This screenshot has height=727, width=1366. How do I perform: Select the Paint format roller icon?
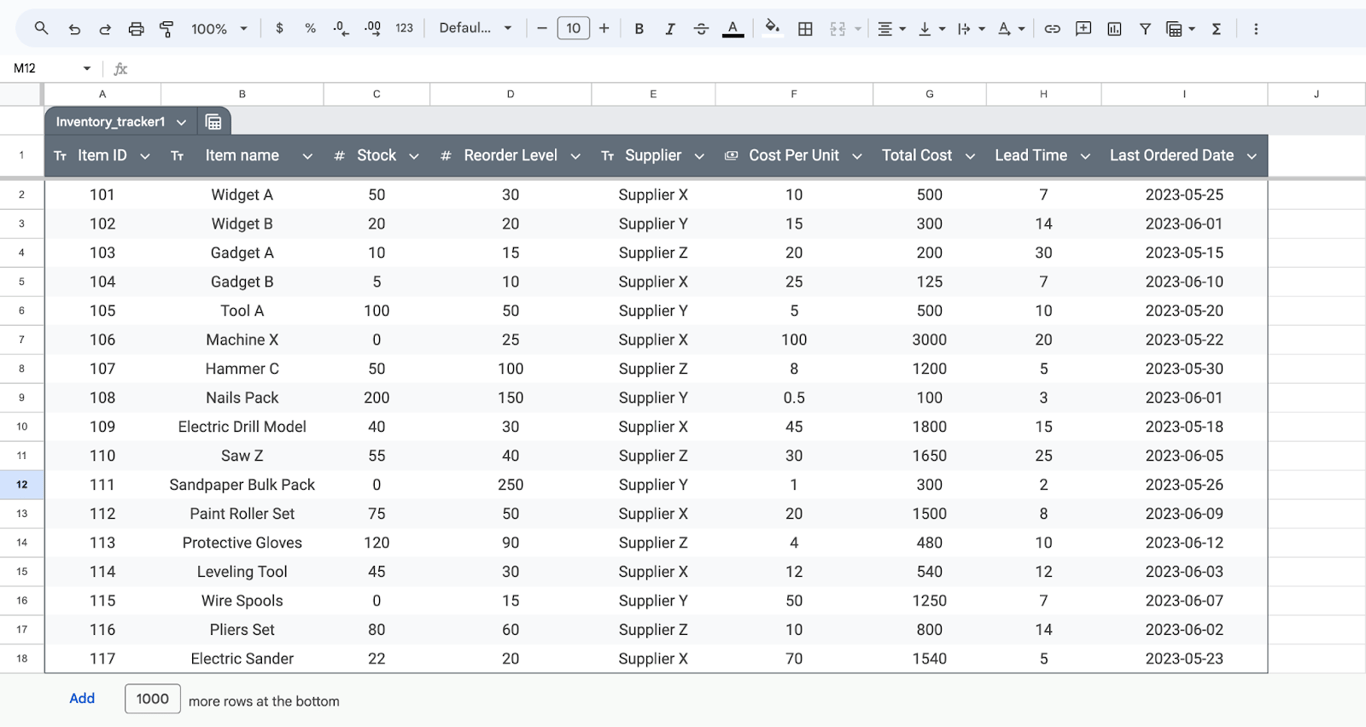click(167, 29)
